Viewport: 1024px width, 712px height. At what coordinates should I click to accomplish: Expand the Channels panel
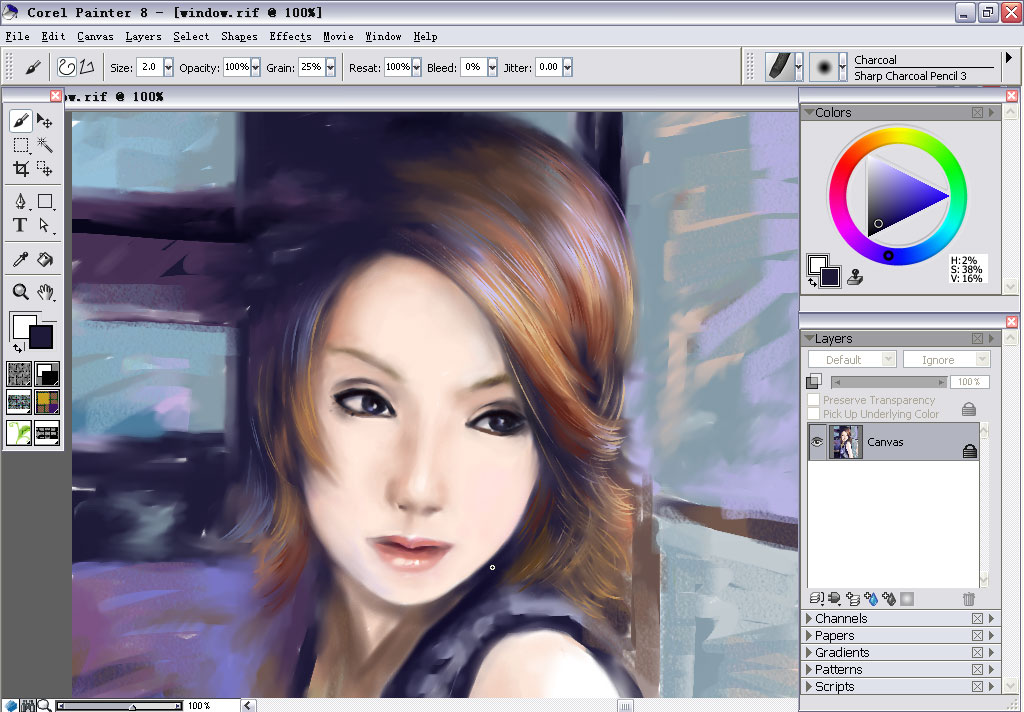click(x=809, y=619)
